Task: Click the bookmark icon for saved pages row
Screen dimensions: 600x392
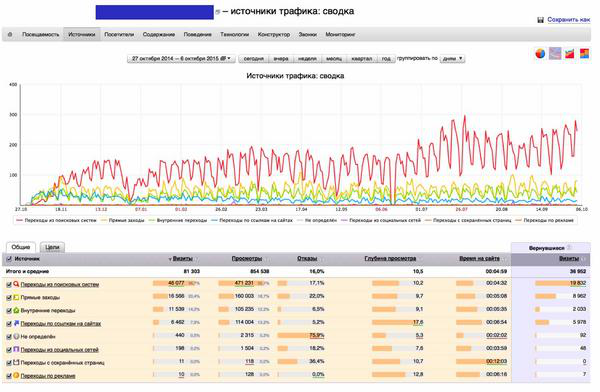Action: (16, 362)
